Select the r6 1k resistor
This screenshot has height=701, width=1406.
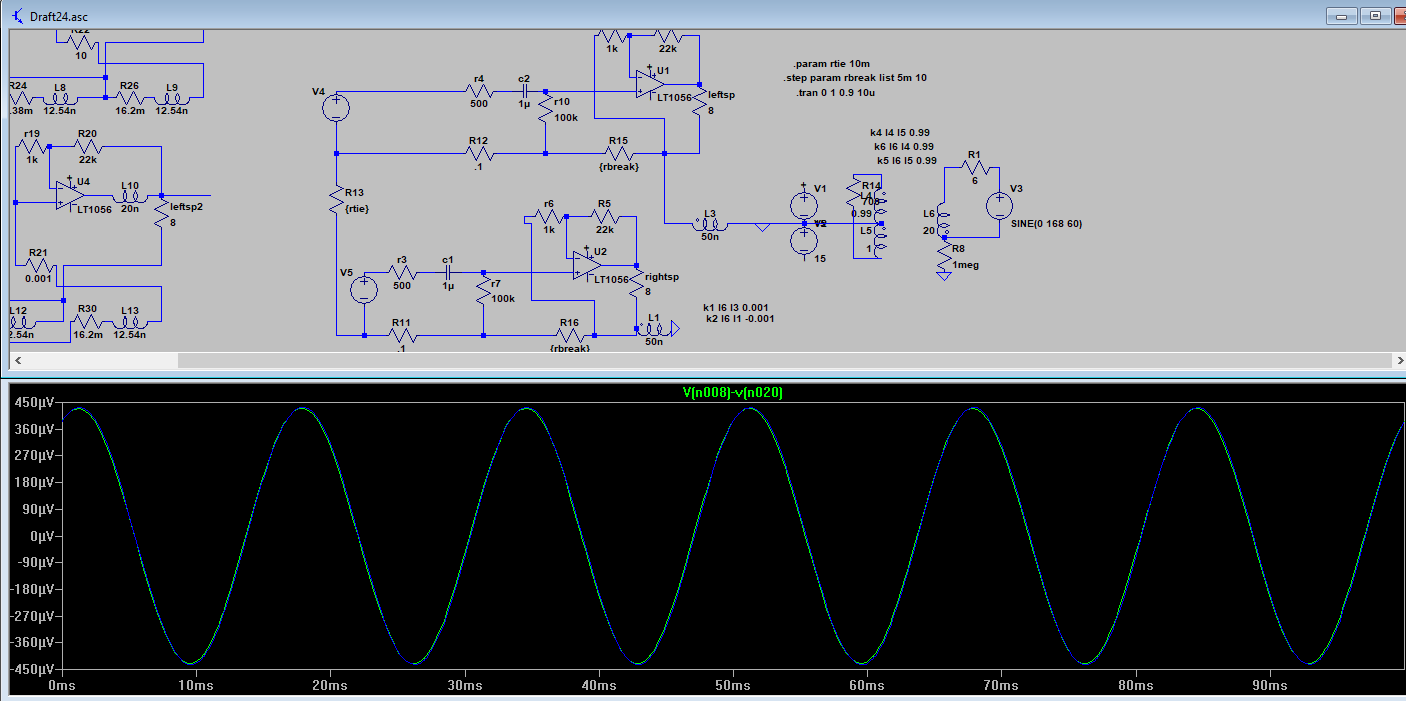click(x=548, y=218)
